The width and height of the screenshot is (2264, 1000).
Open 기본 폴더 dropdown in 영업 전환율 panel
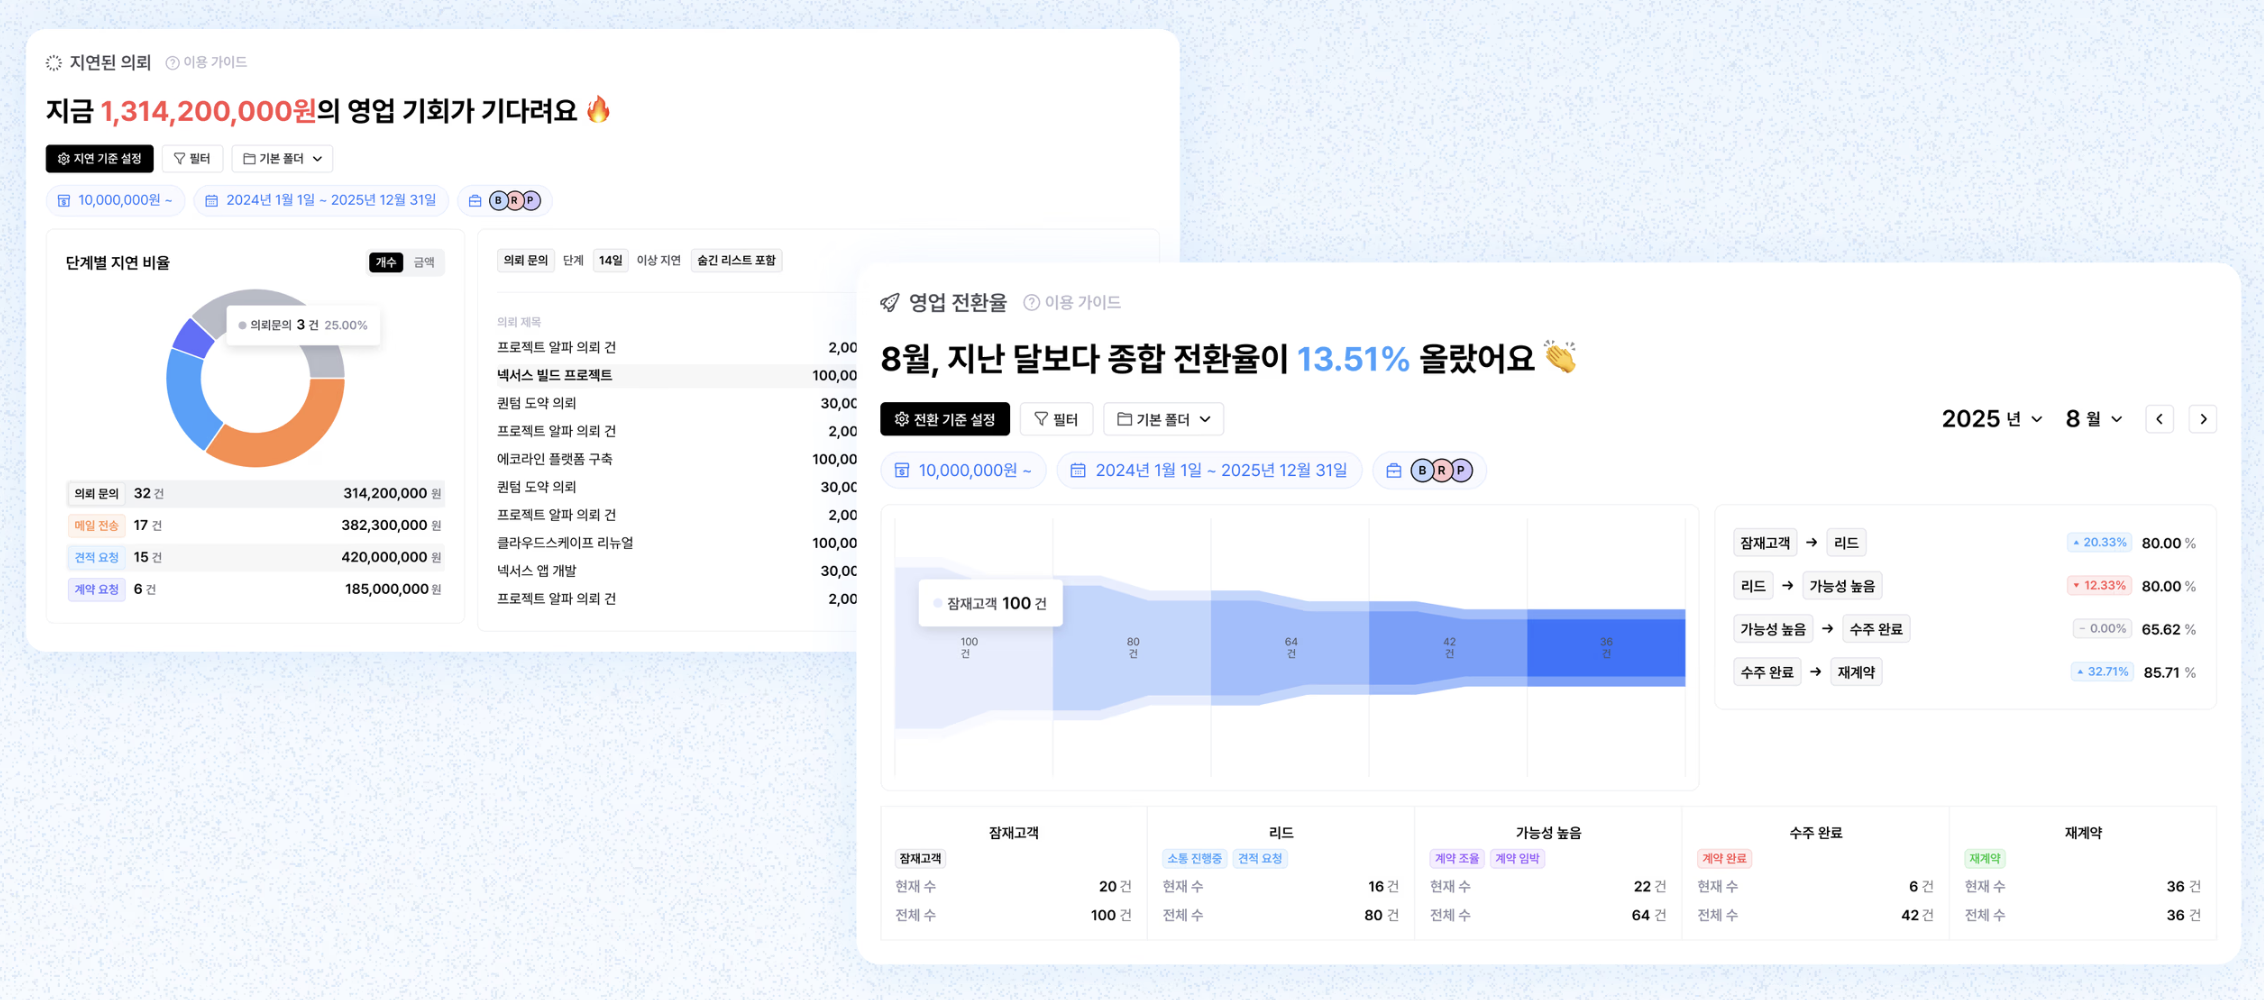(x=1163, y=419)
